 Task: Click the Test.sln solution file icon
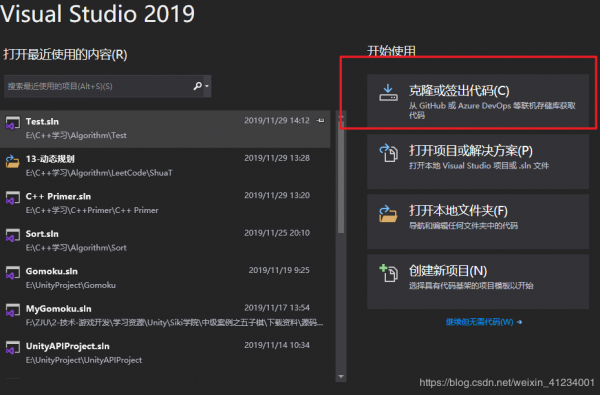[x=13, y=123]
